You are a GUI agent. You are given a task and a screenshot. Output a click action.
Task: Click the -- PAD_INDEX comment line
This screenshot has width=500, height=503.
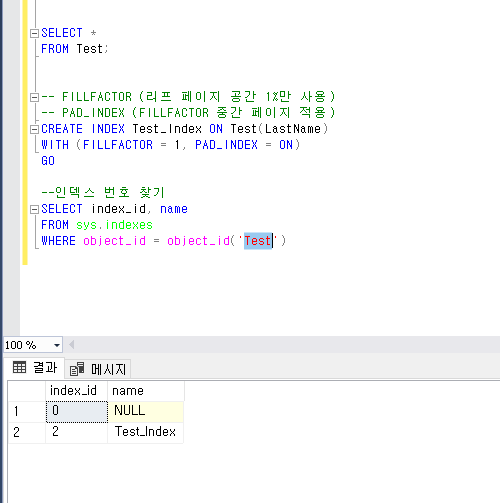click(x=188, y=112)
